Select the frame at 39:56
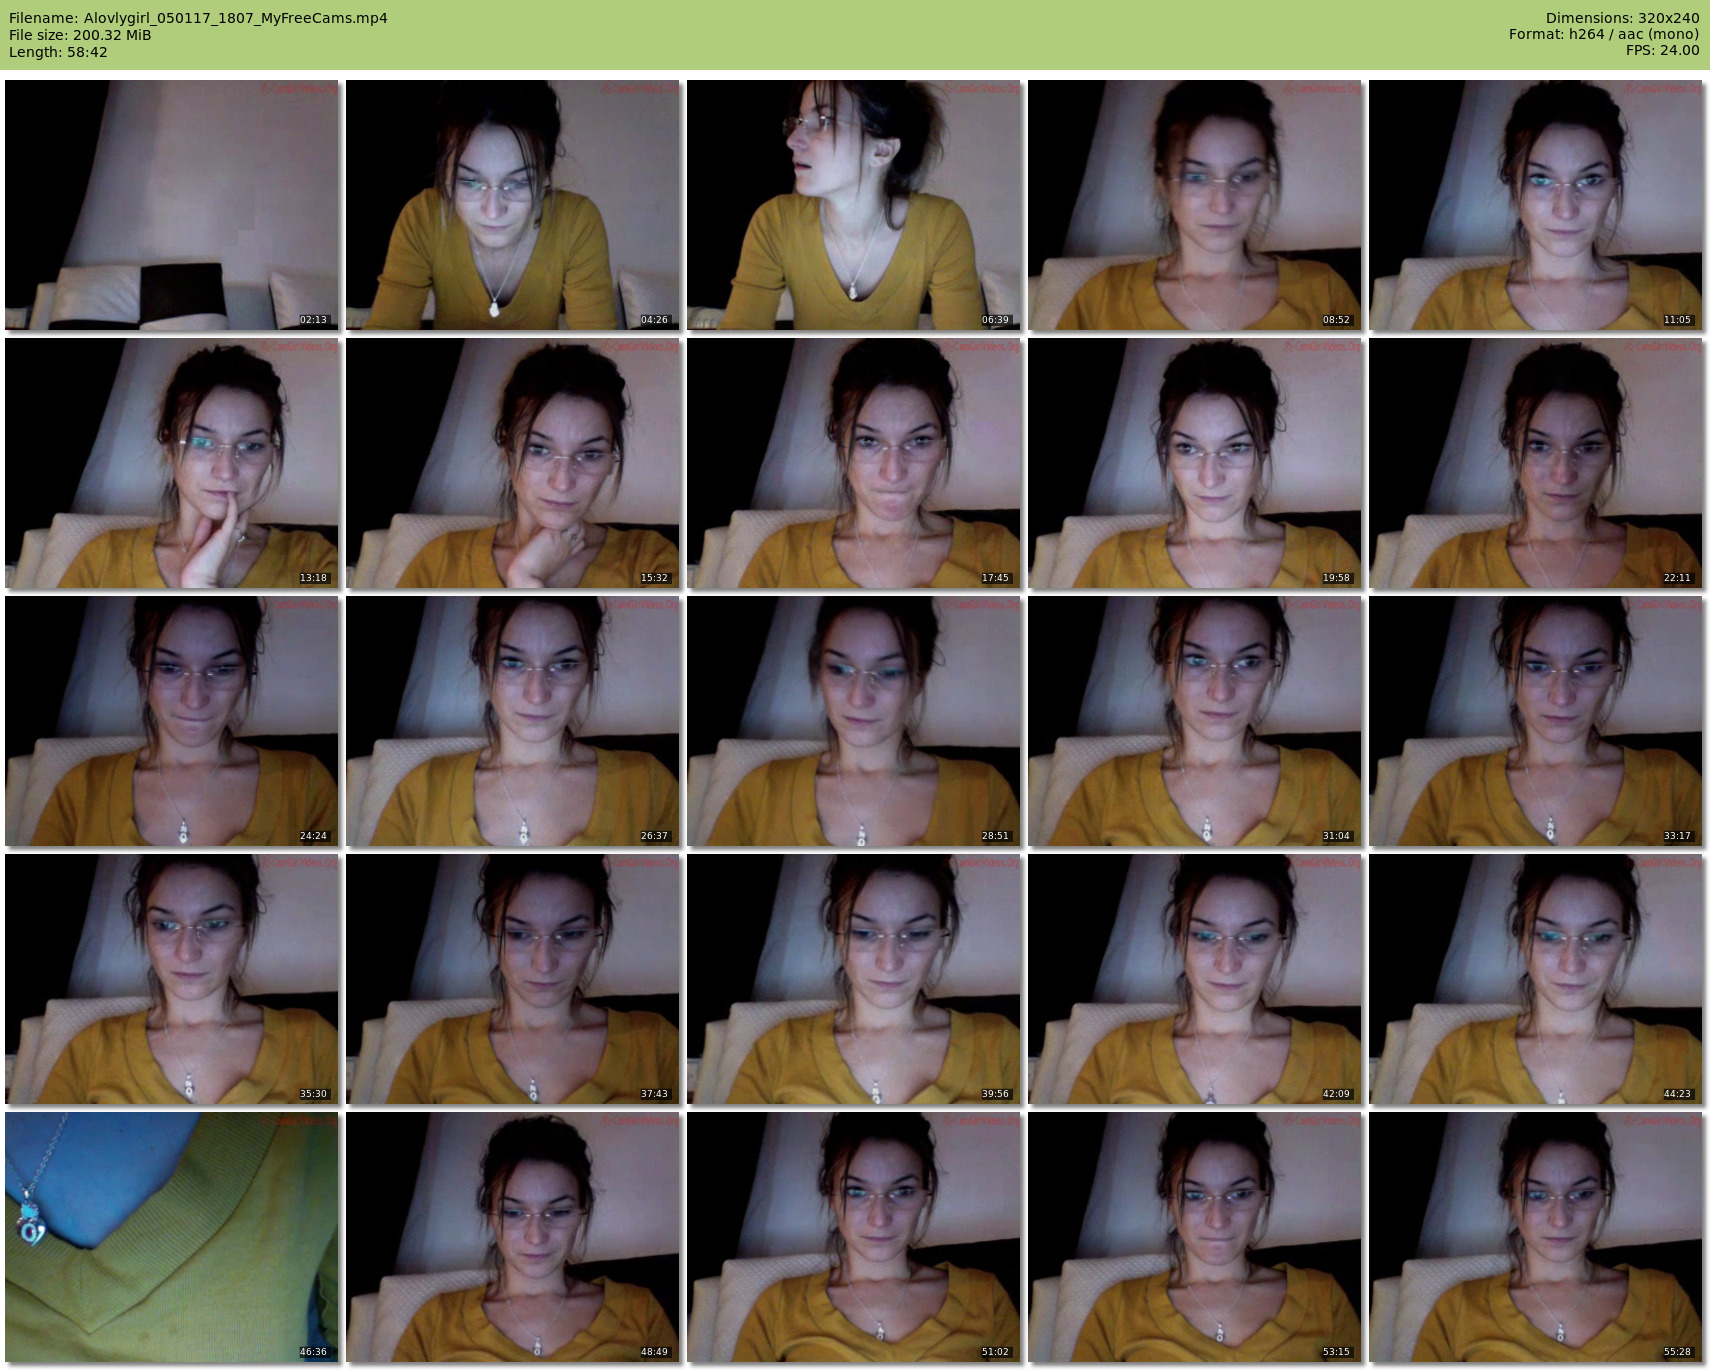Image resolution: width=1710 pixels, height=1370 pixels. coord(854,979)
